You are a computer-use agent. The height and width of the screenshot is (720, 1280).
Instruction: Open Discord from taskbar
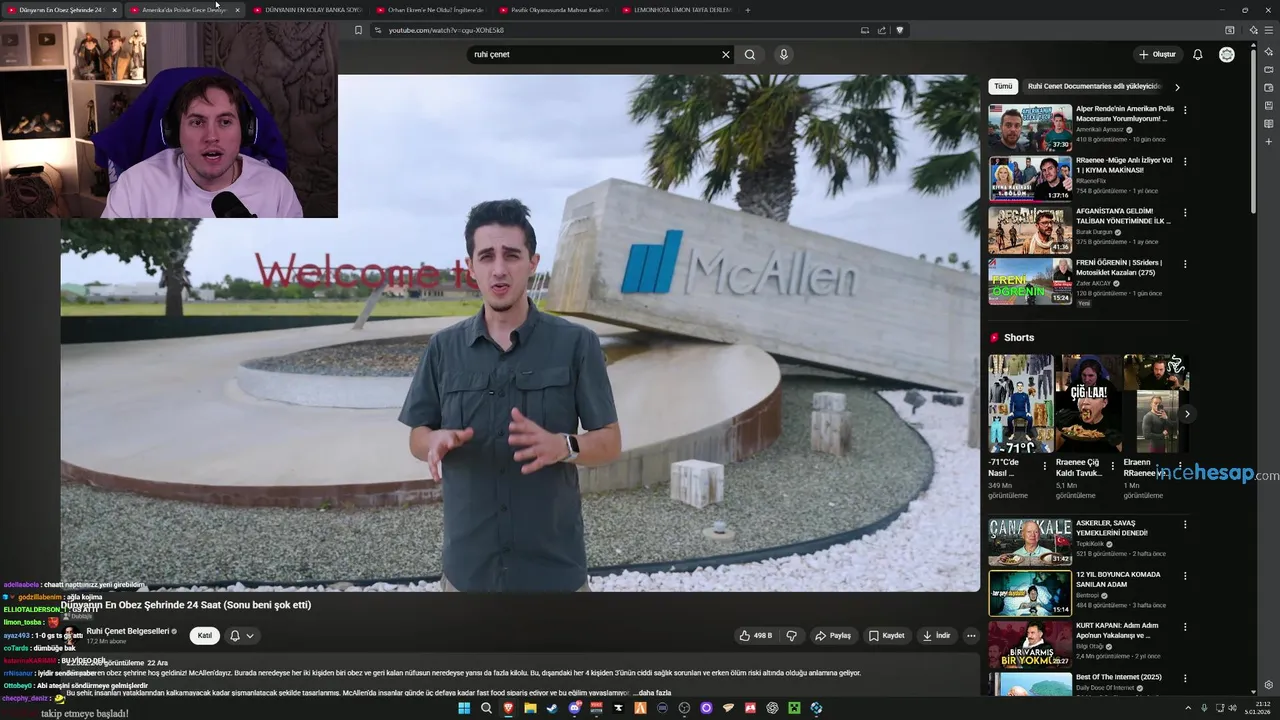click(574, 708)
